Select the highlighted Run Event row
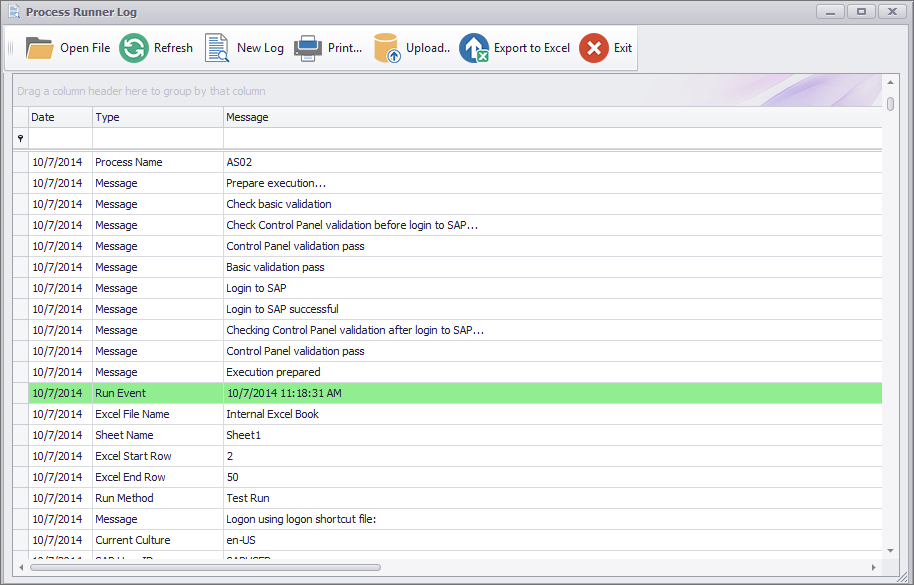This screenshot has height=585, width=914. point(450,393)
